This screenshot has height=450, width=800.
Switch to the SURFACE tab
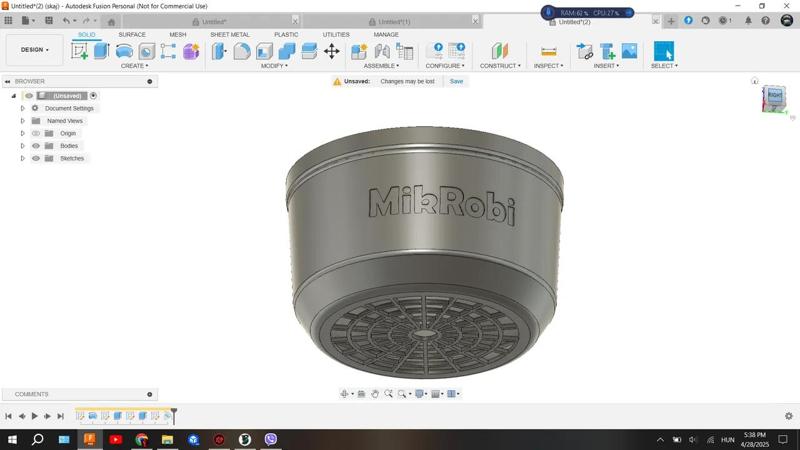click(132, 34)
